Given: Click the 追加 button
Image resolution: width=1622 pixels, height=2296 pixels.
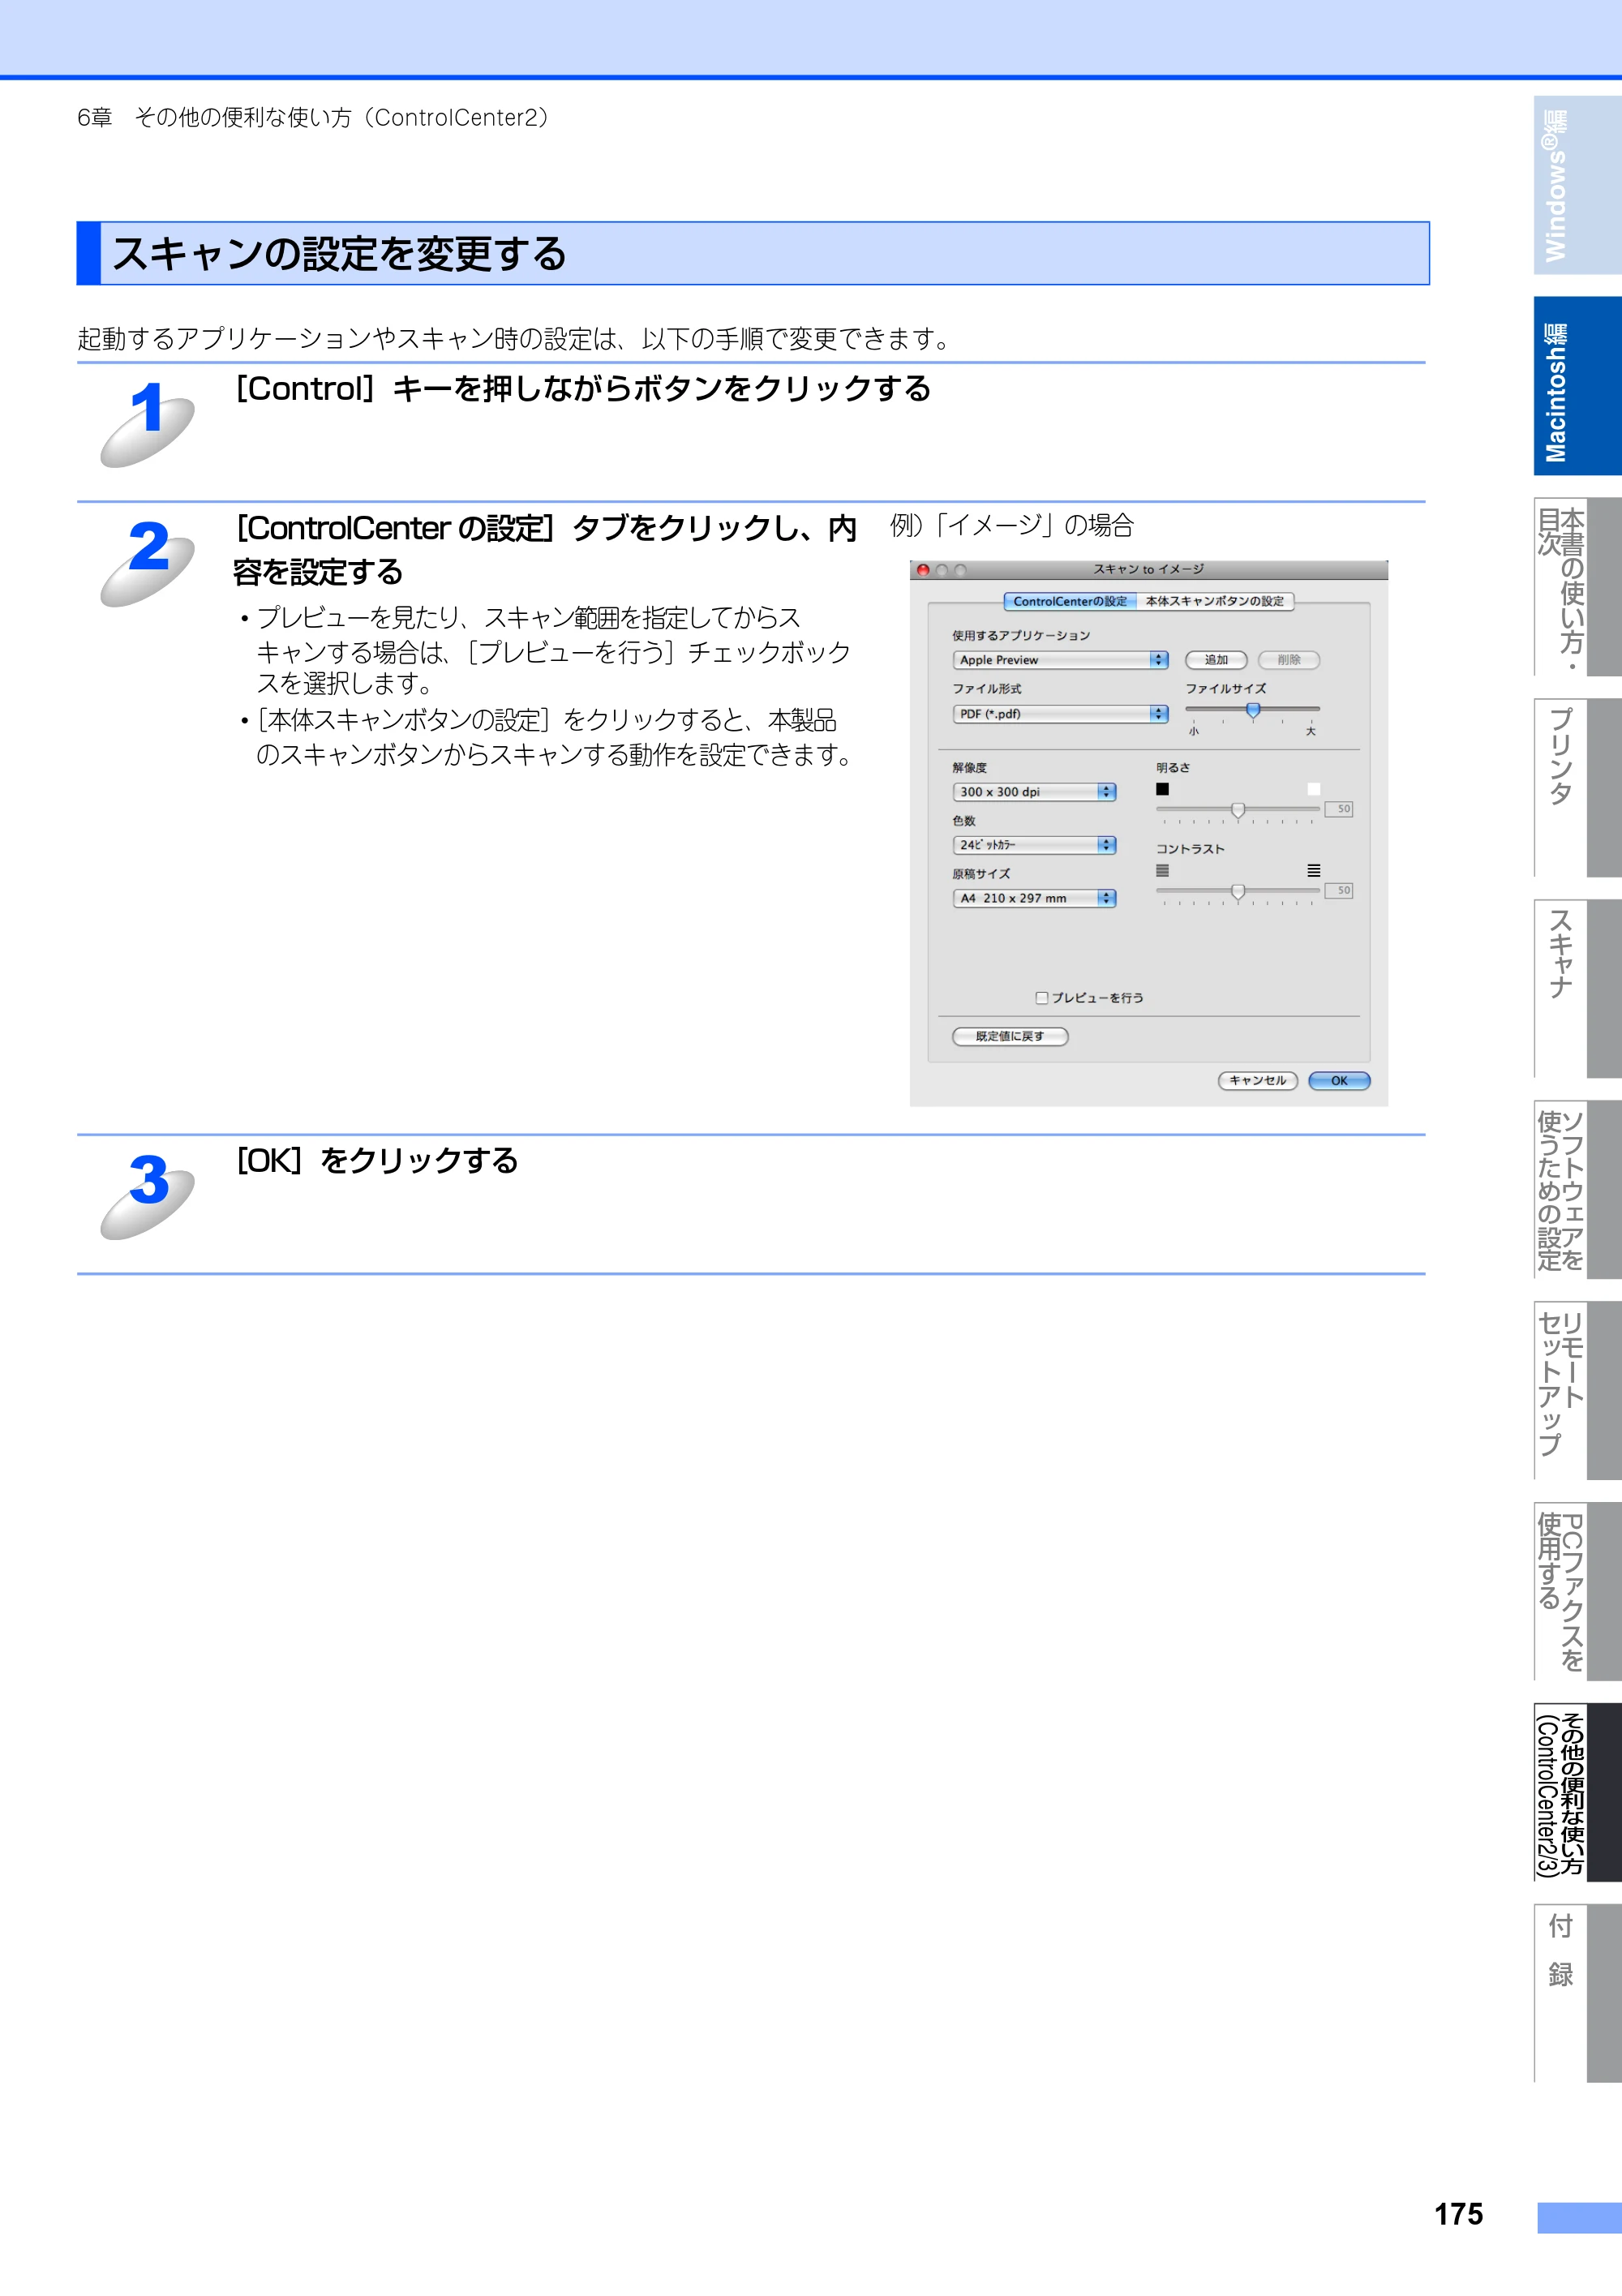Looking at the screenshot, I should pos(1216,660).
